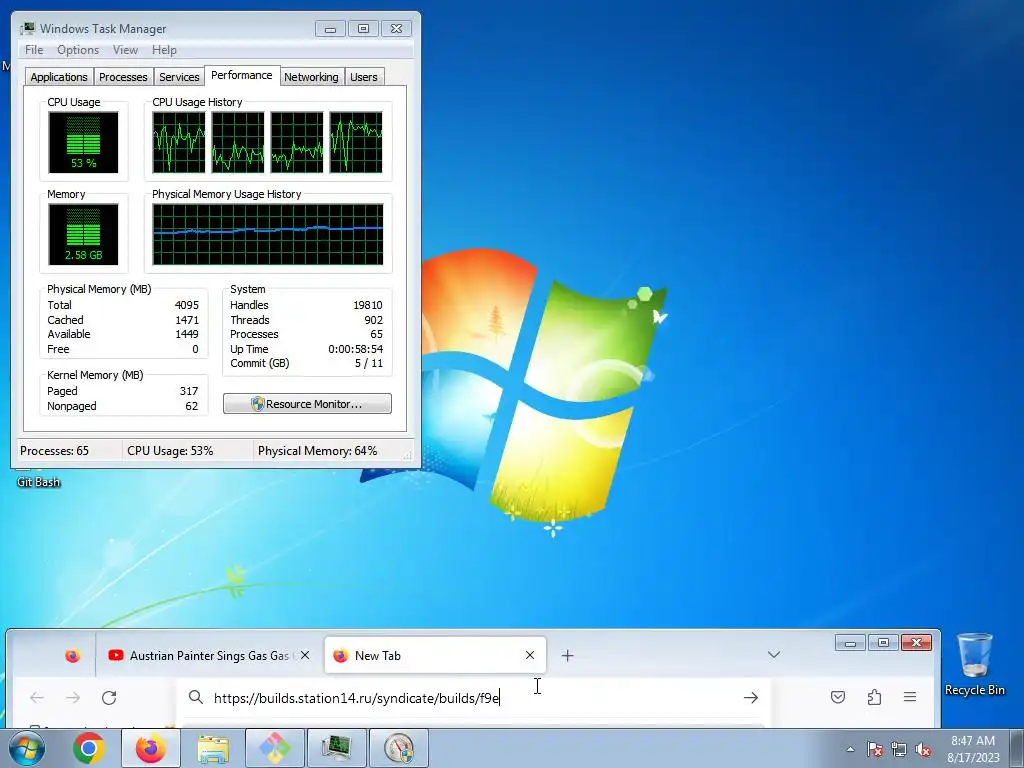Click the Windows Task Manager title icon
Image resolution: width=1024 pixels, height=768 pixels.
point(27,28)
